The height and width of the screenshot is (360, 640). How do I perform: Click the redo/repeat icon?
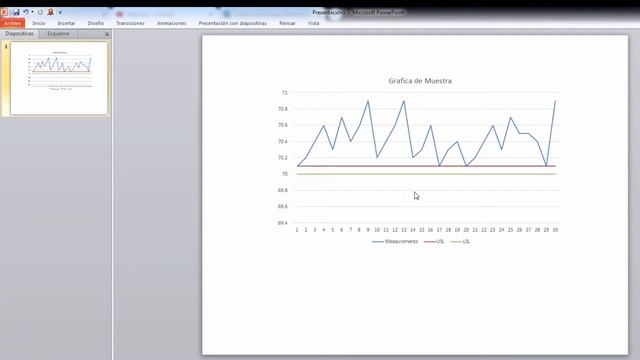tap(40, 12)
